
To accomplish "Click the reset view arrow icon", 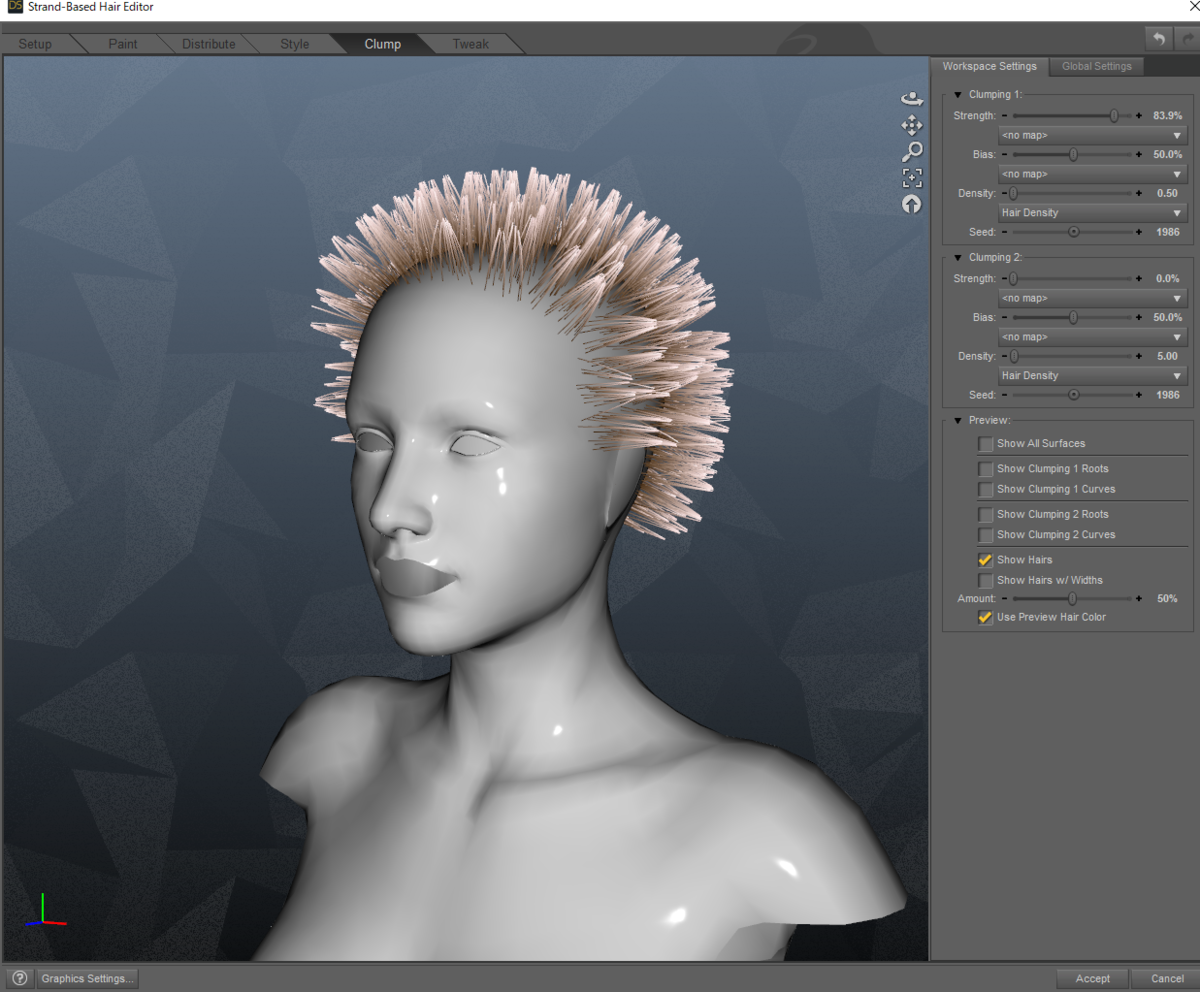I will click(x=911, y=204).
